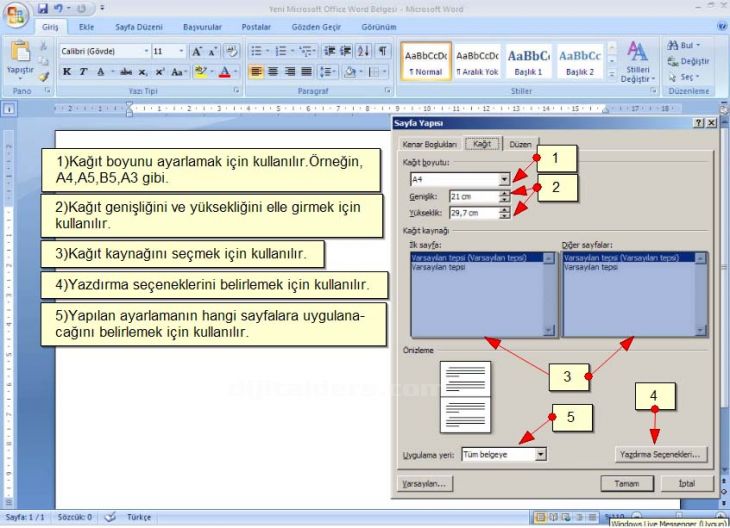Click the Yükseklik 29,7 cm input field

pos(474,213)
